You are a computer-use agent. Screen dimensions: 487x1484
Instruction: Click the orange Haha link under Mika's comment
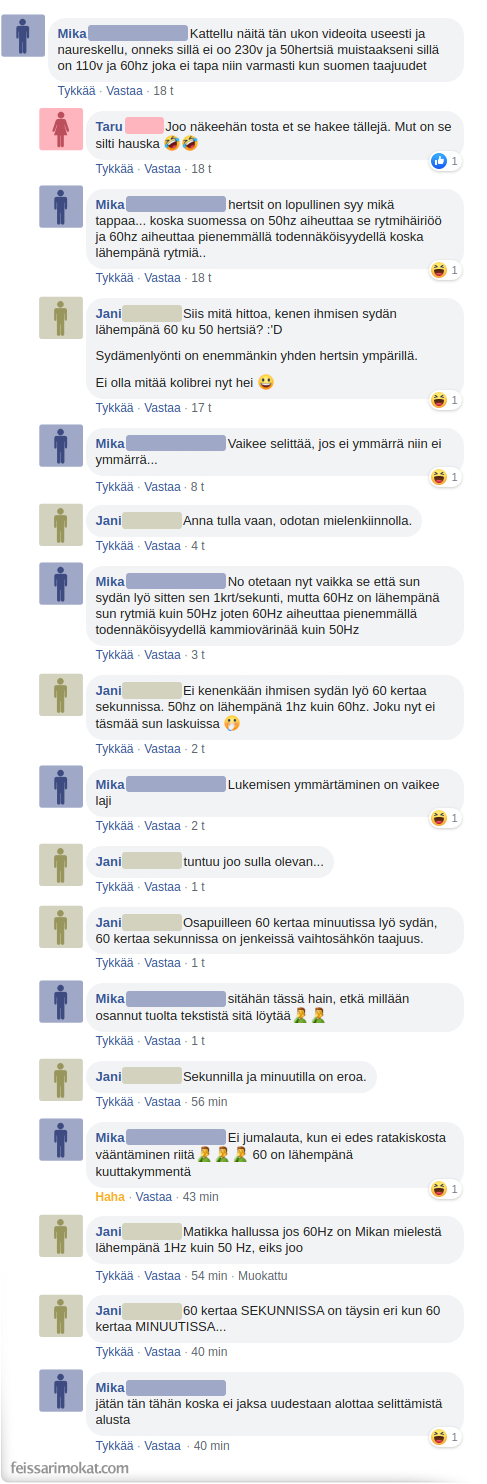click(x=110, y=1196)
